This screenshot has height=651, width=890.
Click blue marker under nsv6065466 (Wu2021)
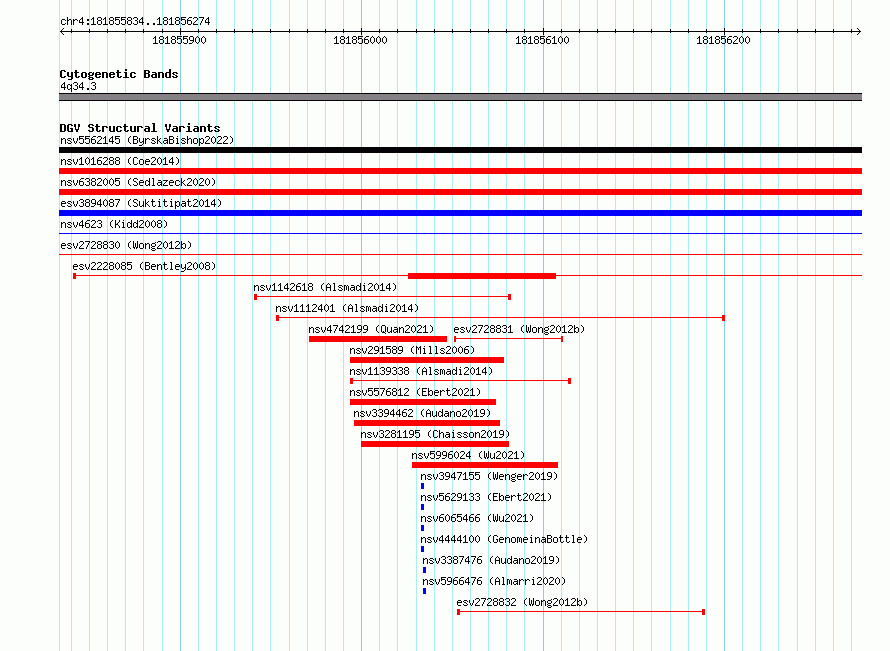coord(422,528)
